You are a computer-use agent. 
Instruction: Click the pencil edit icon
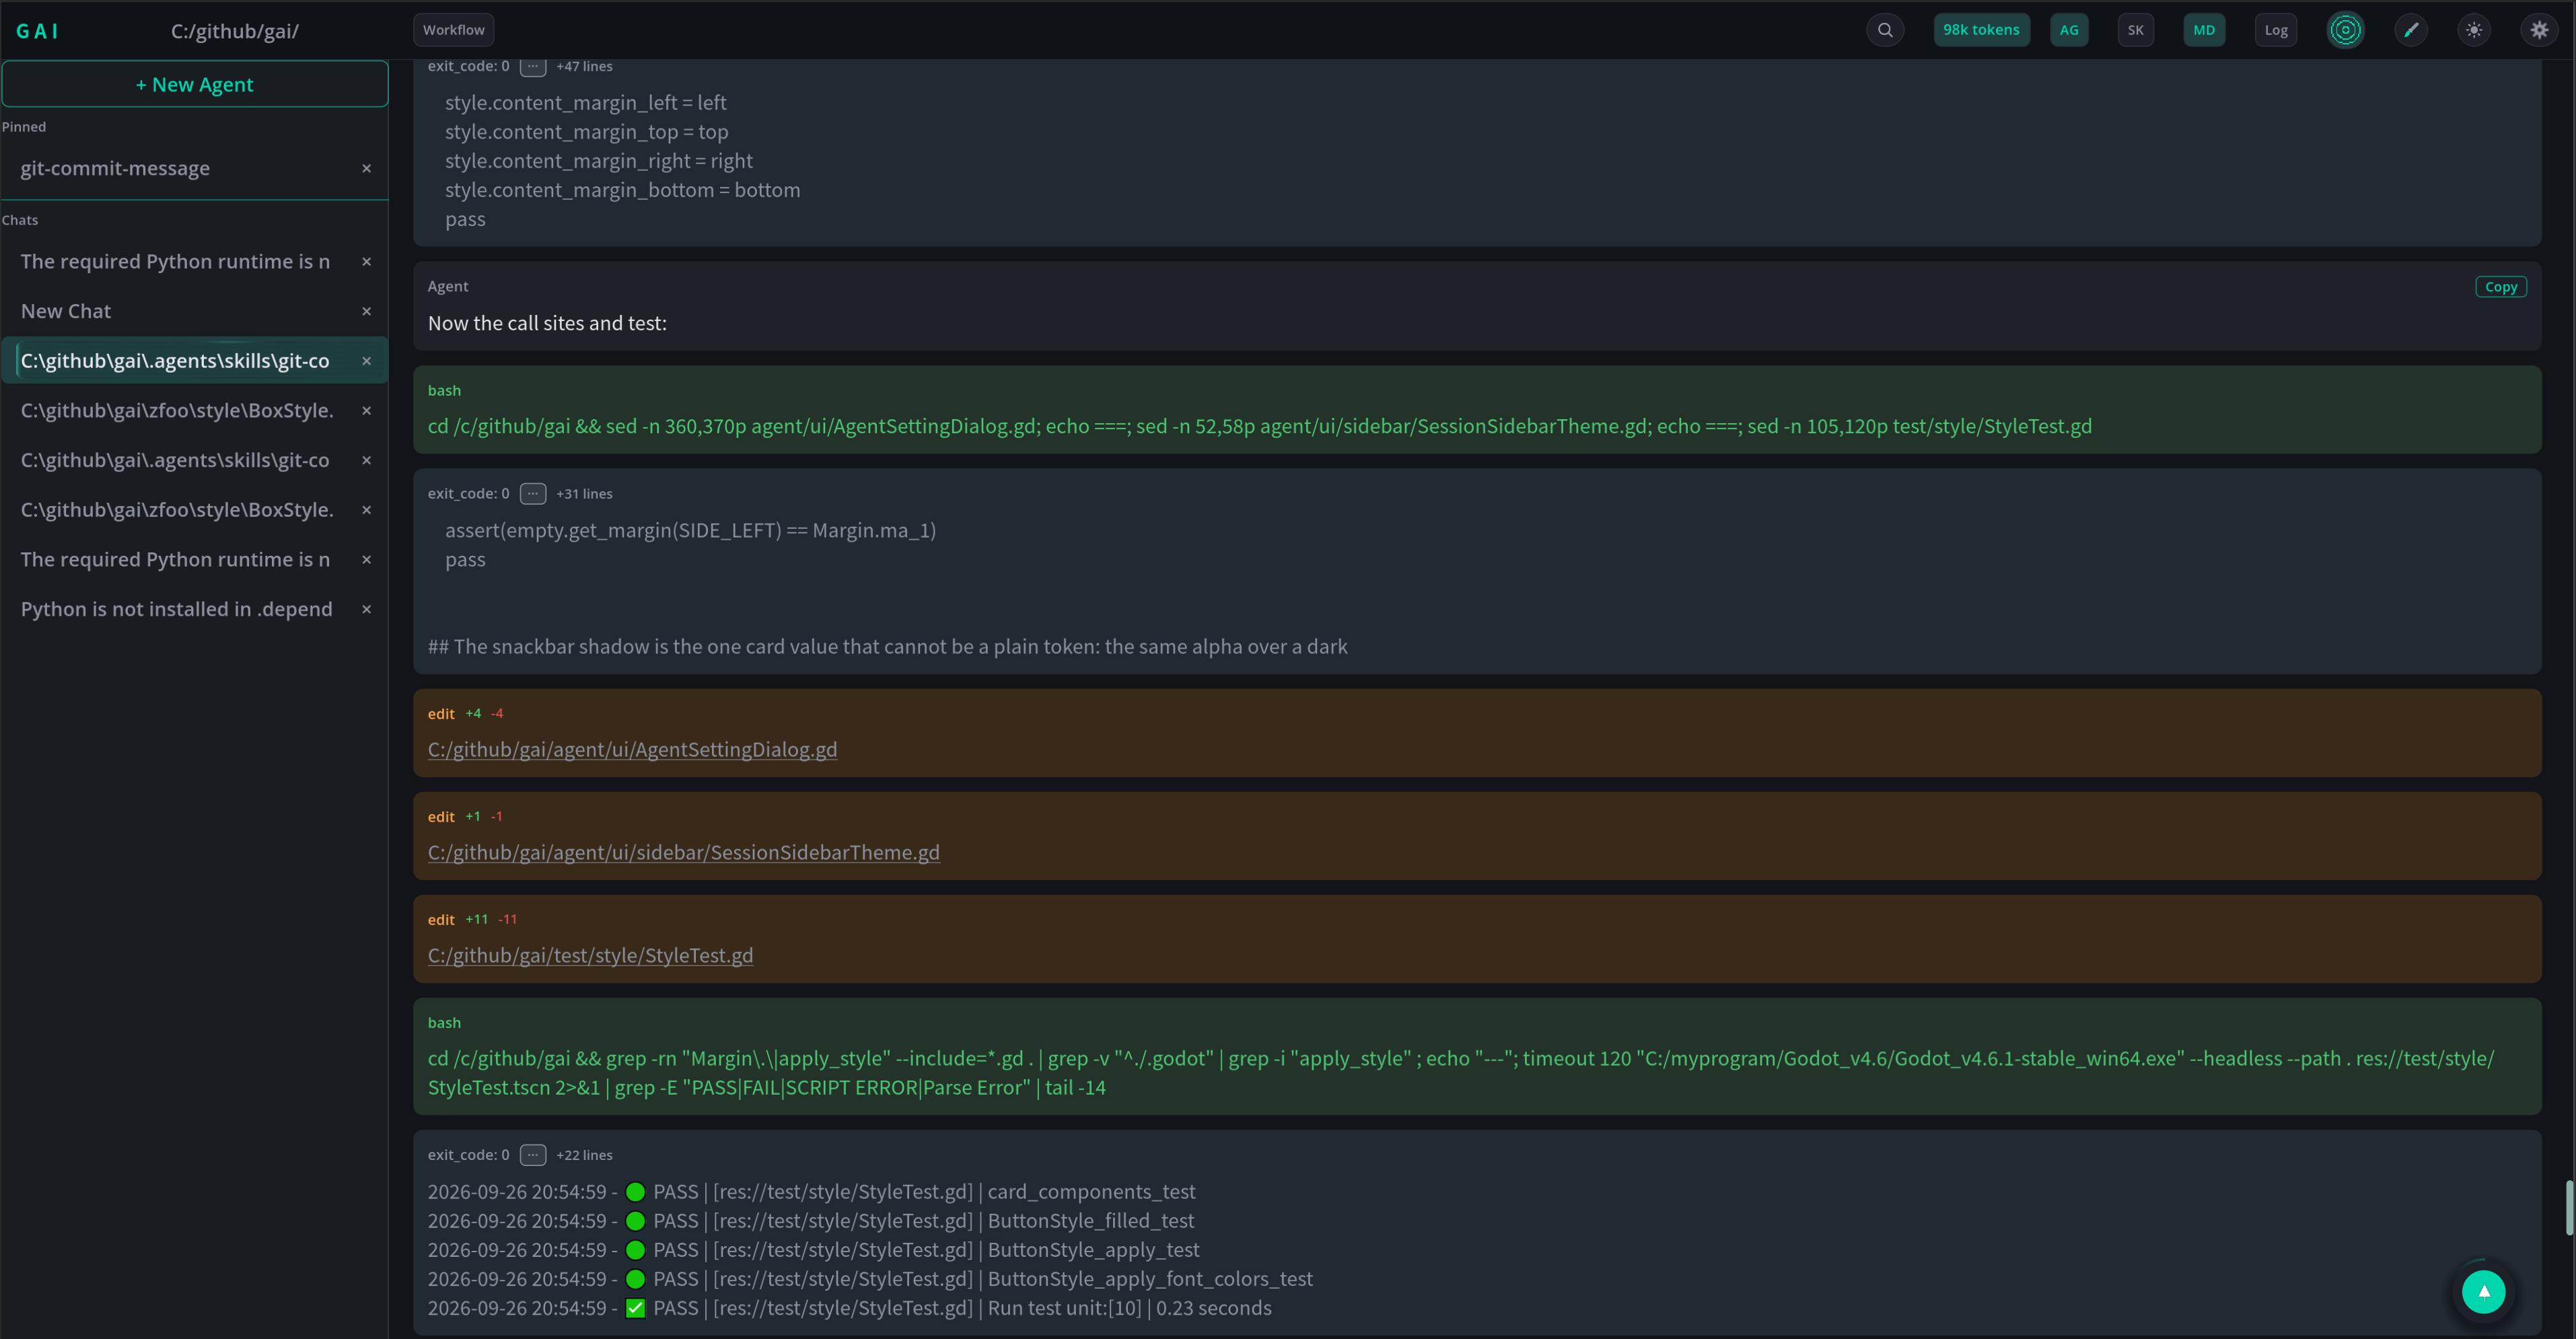click(2411, 30)
